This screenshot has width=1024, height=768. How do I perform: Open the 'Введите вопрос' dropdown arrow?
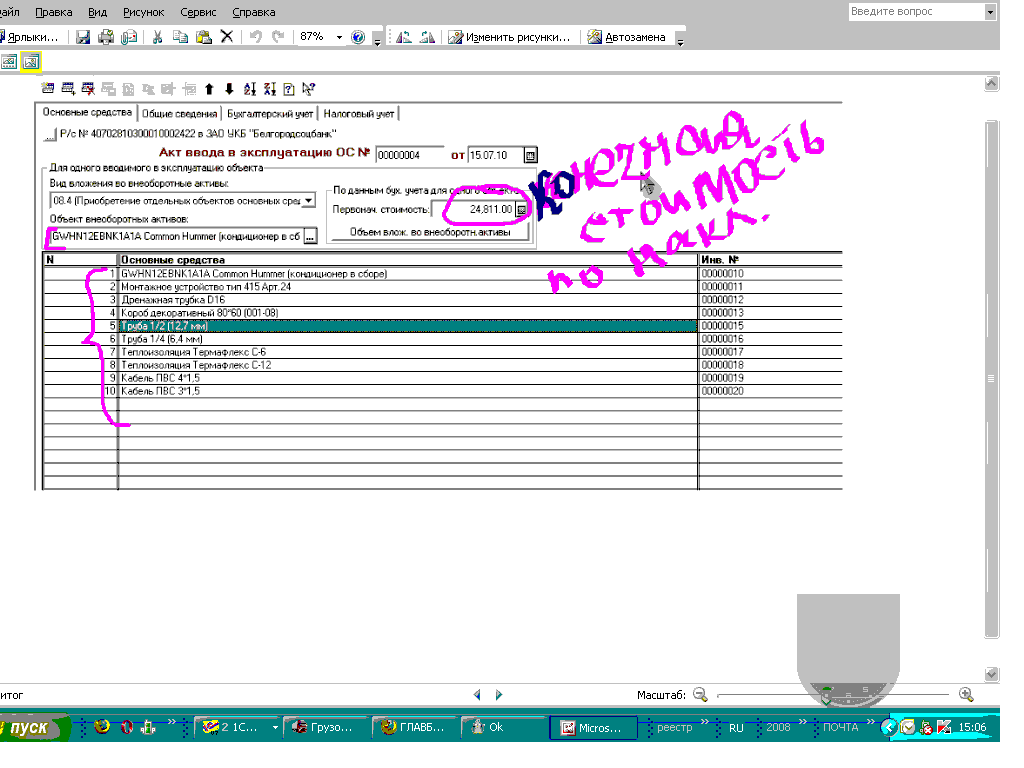[x=990, y=12]
